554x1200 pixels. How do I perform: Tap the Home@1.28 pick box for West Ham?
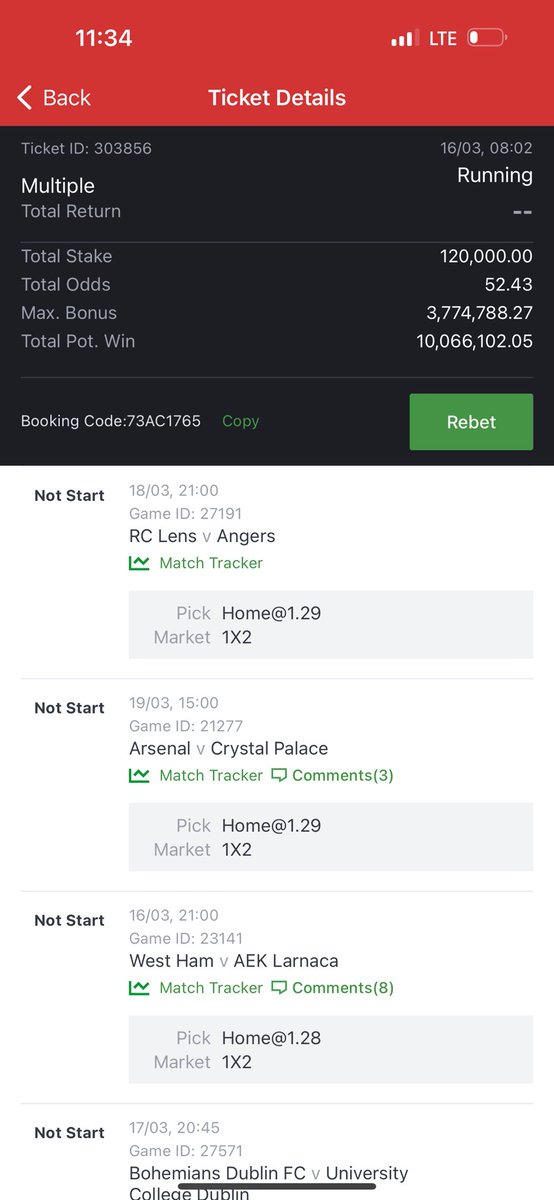(331, 1049)
